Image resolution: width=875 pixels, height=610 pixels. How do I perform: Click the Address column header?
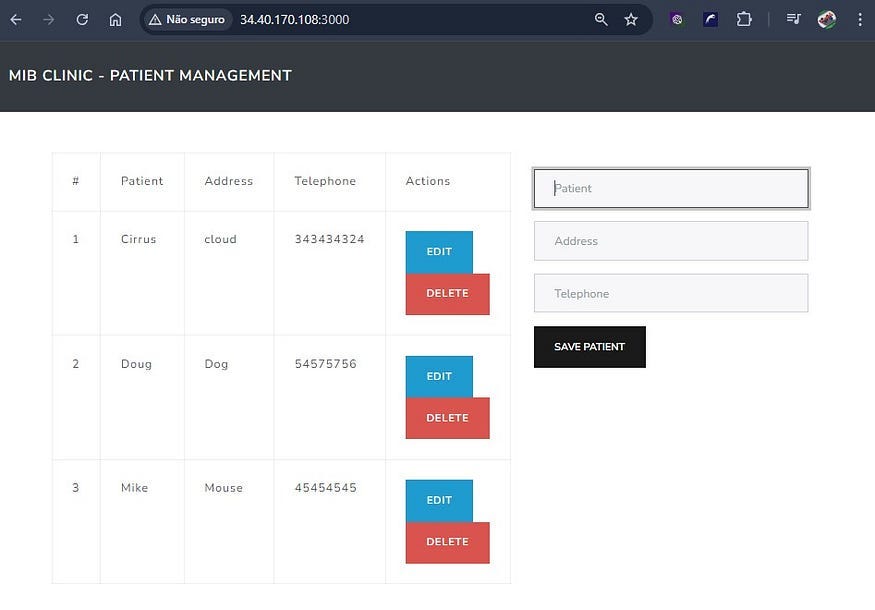coord(228,181)
